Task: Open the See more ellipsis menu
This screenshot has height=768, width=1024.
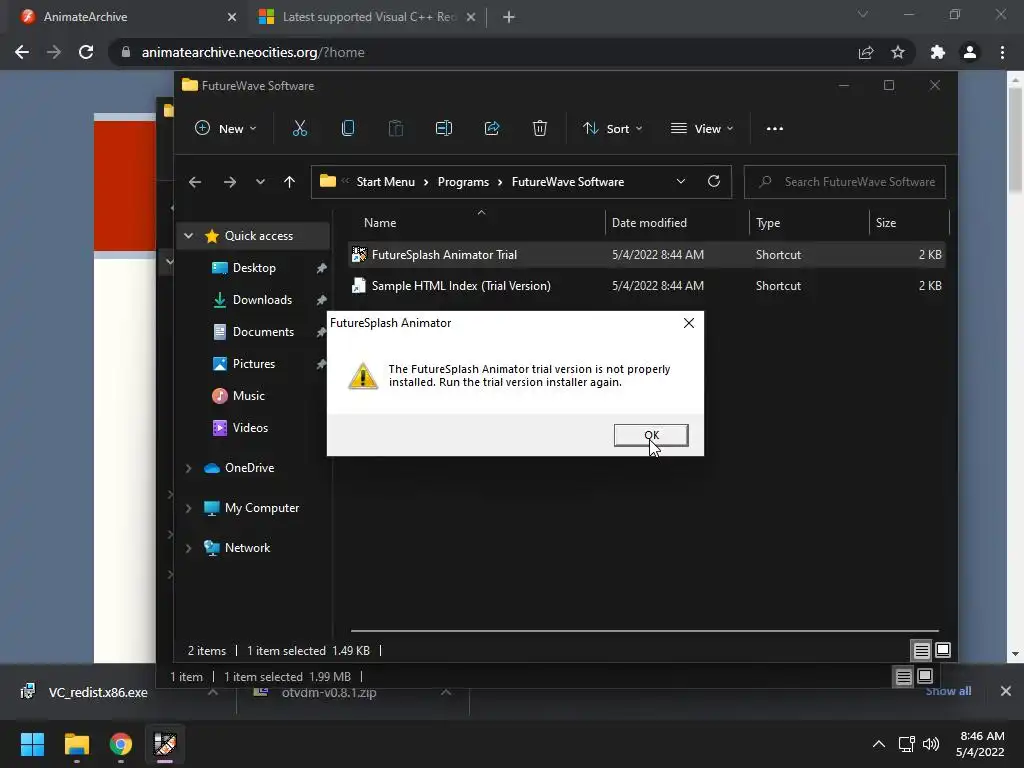Action: (x=775, y=129)
